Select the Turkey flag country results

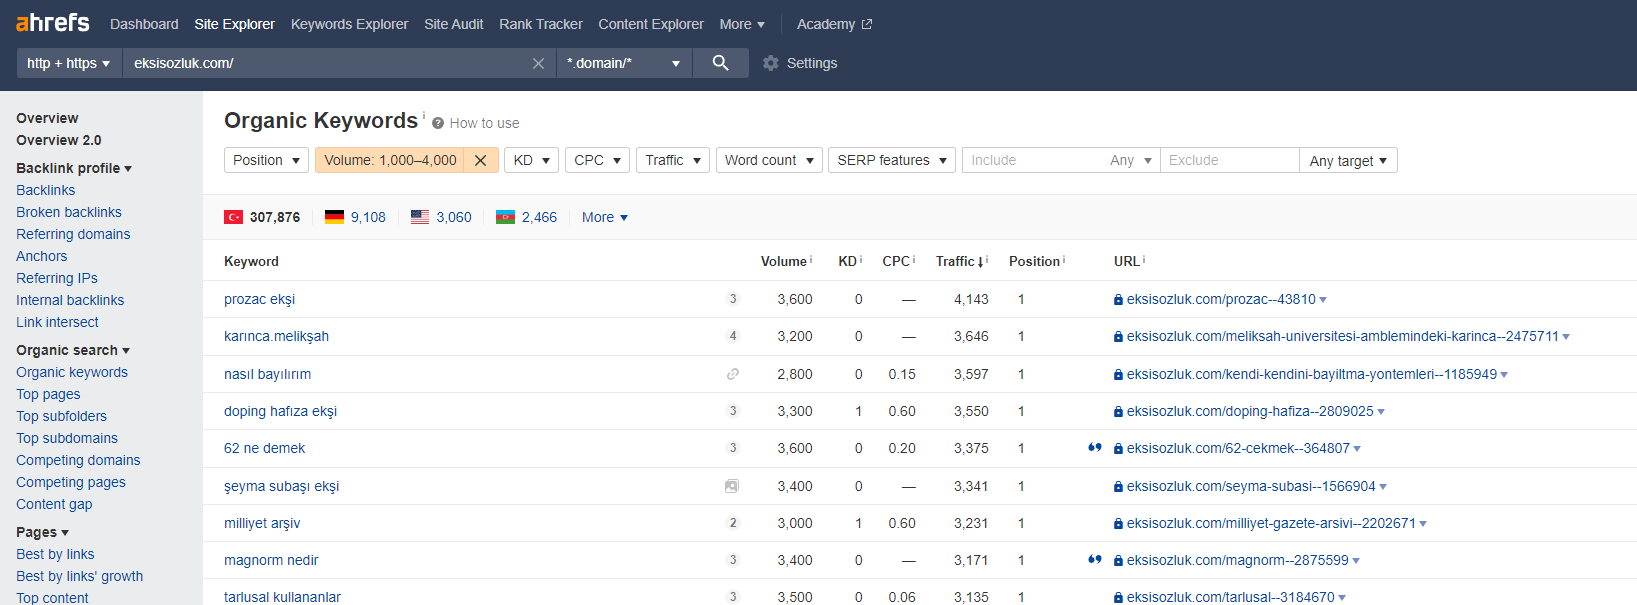point(262,217)
